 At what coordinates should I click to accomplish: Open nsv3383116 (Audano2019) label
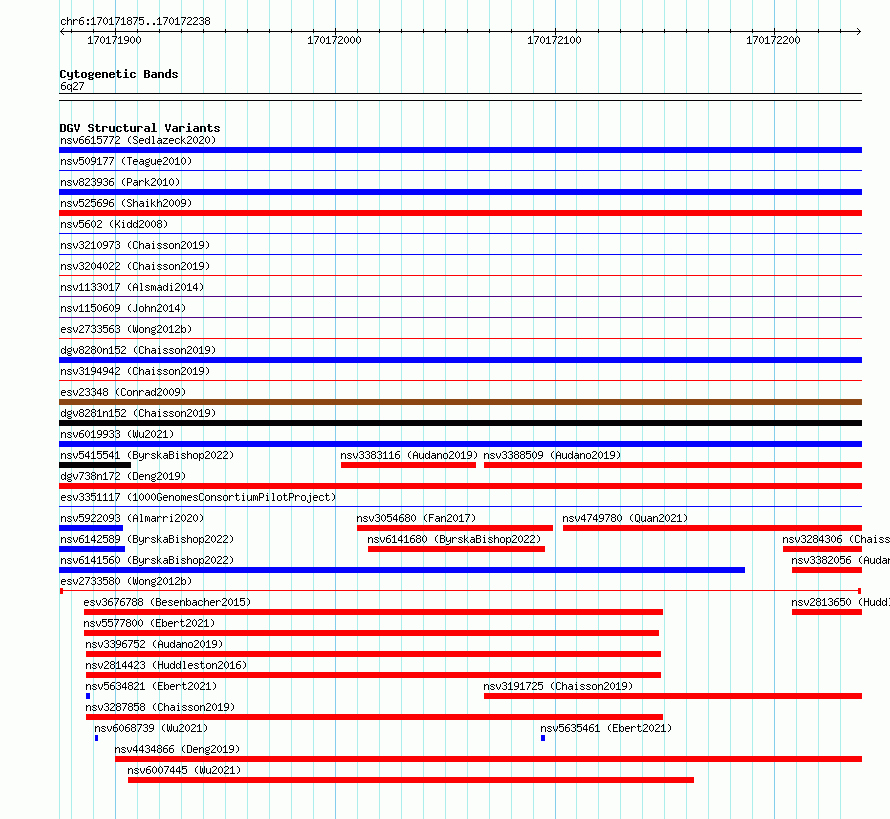click(x=409, y=455)
